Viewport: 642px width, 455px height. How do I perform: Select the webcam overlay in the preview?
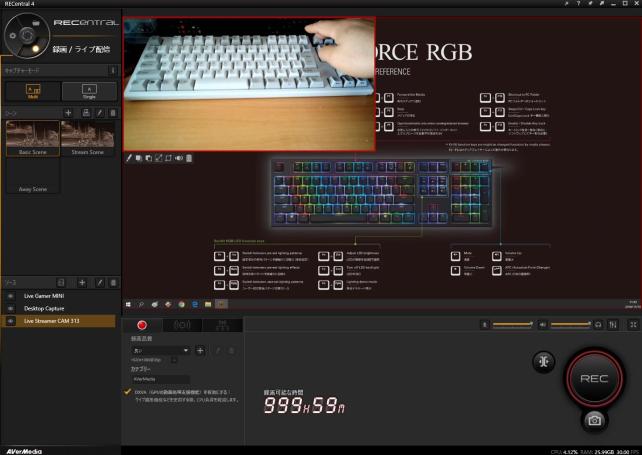249,84
